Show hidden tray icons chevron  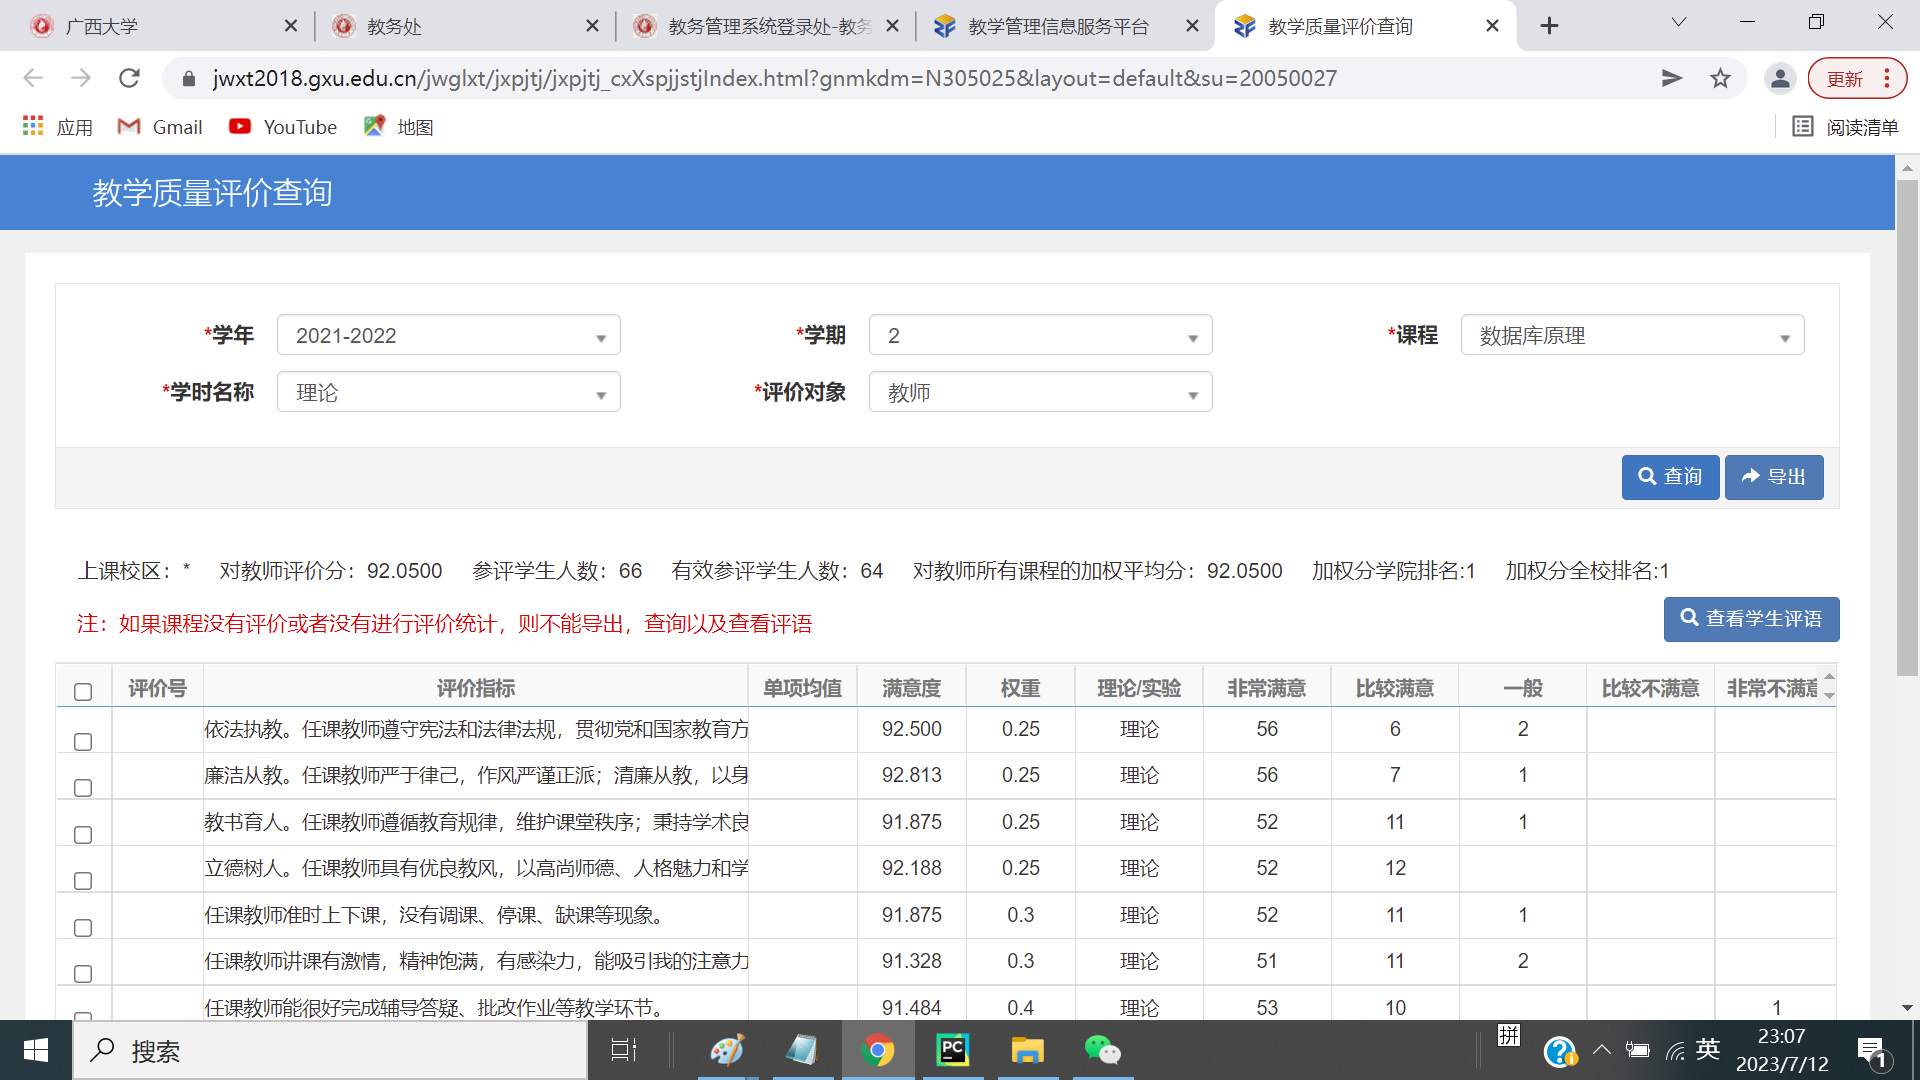tap(1602, 1050)
